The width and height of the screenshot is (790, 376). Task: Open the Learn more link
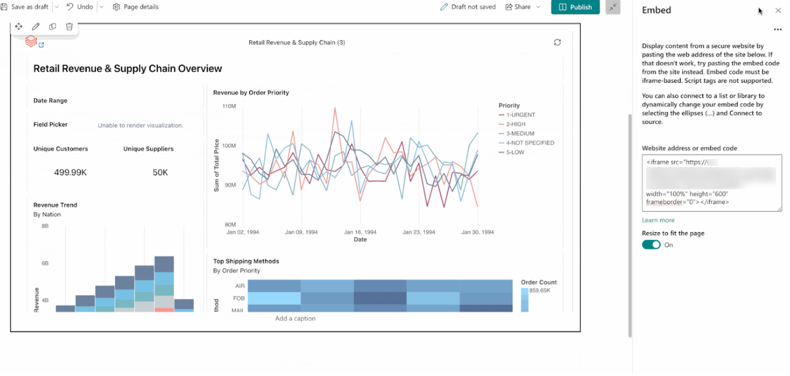658,220
